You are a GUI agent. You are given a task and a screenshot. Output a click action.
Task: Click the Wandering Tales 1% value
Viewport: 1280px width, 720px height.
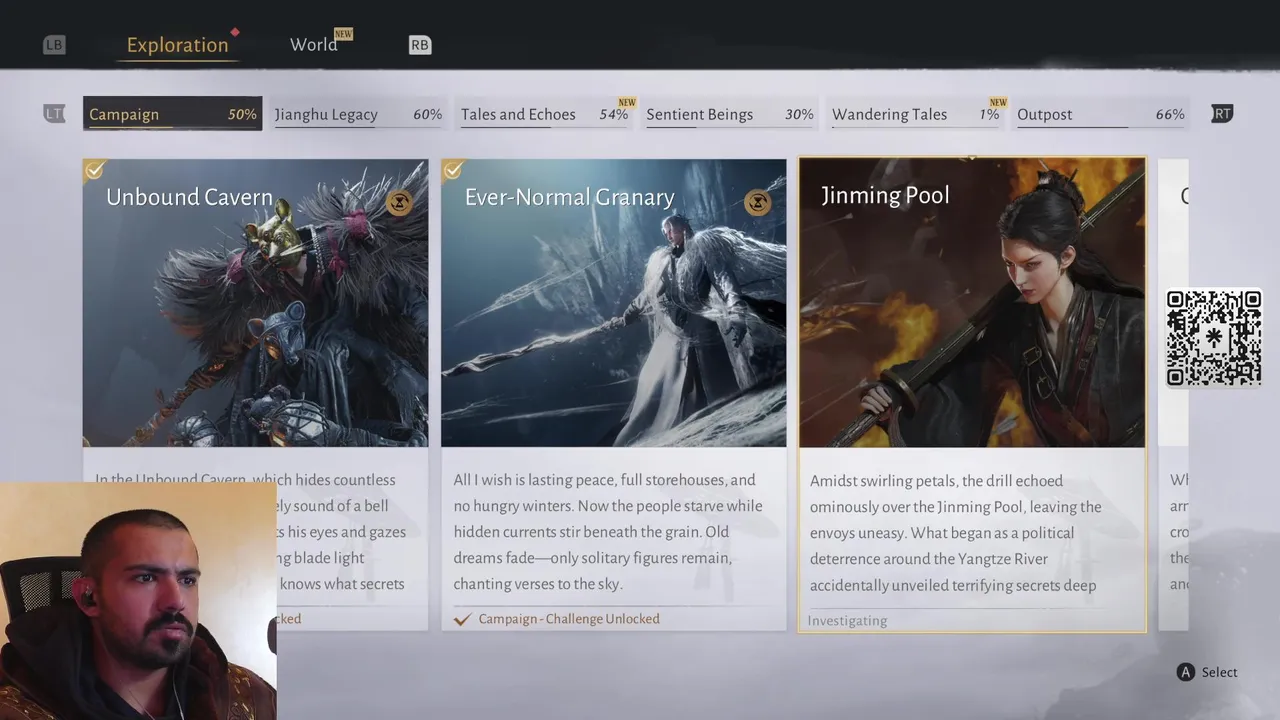pyautogui.click(x=989, y=114)
